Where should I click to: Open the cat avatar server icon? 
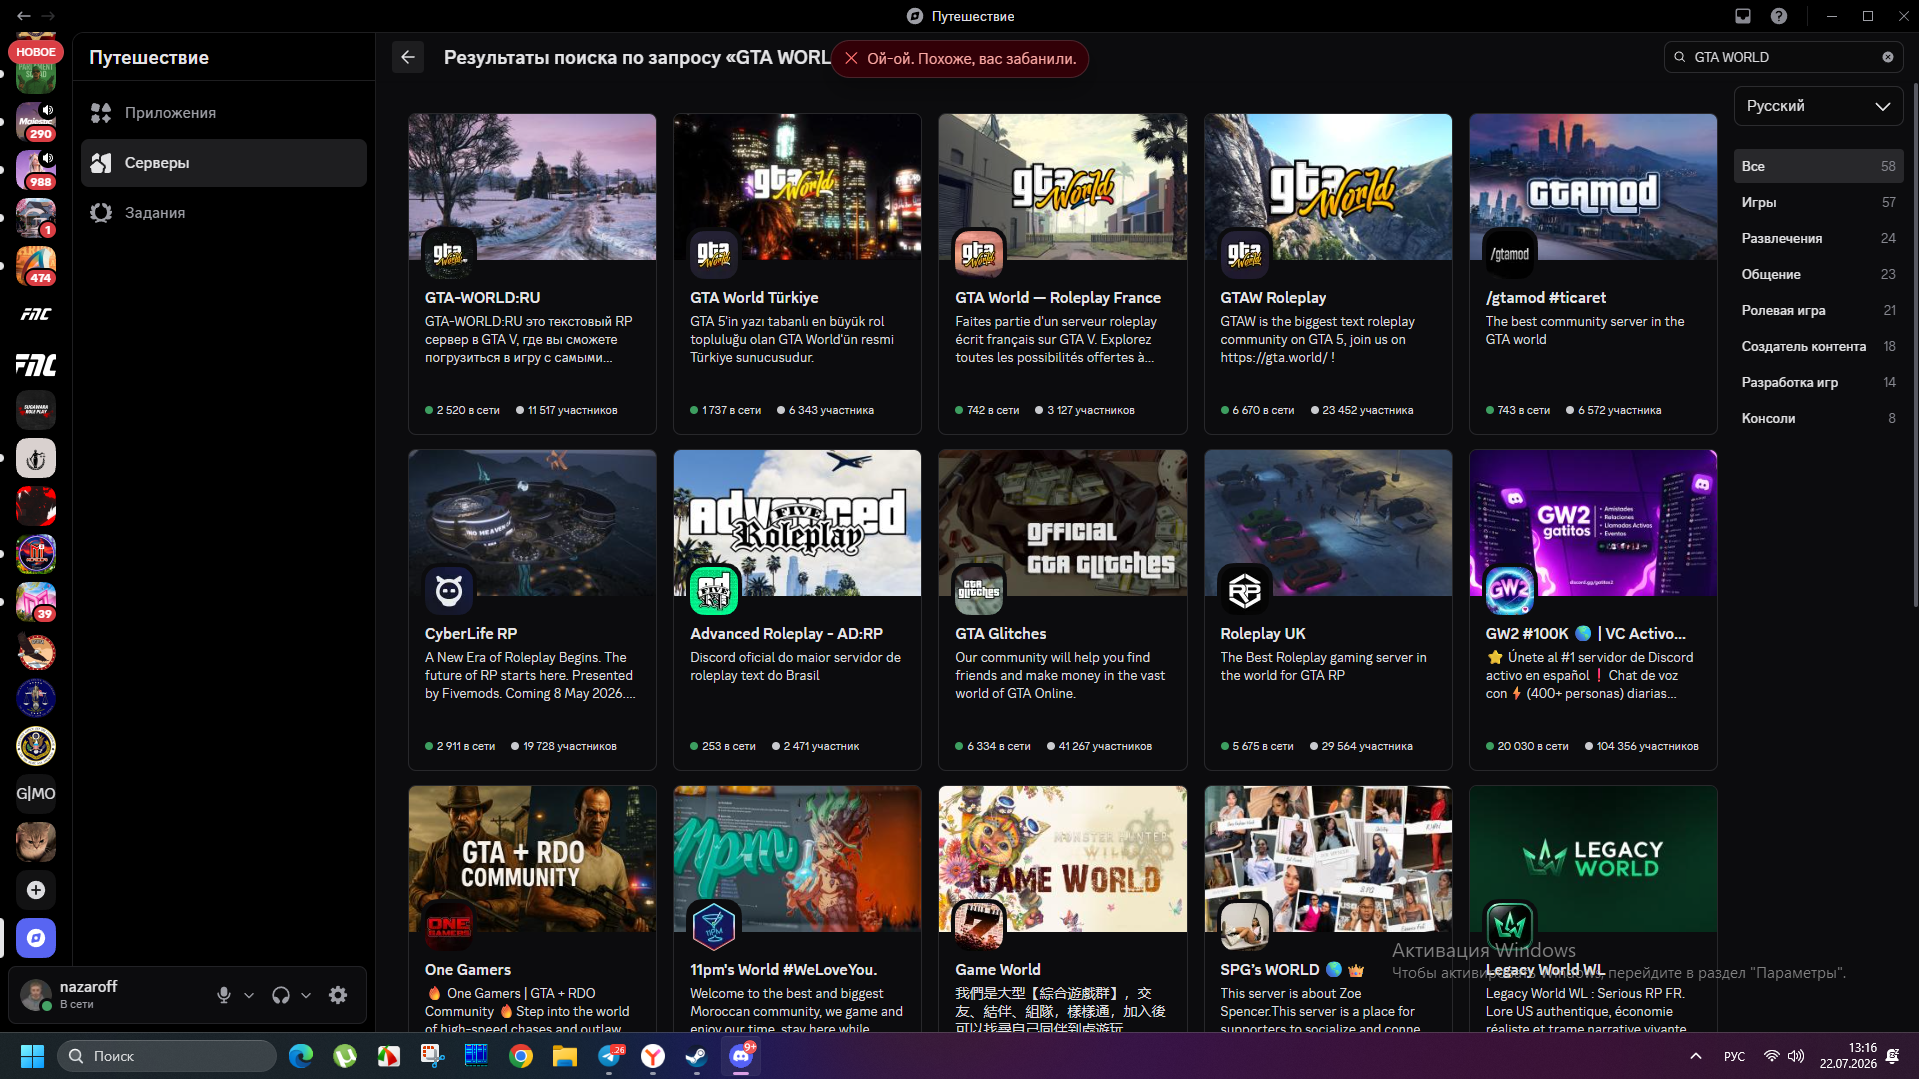pyautogui.click(x=36, y=842)
